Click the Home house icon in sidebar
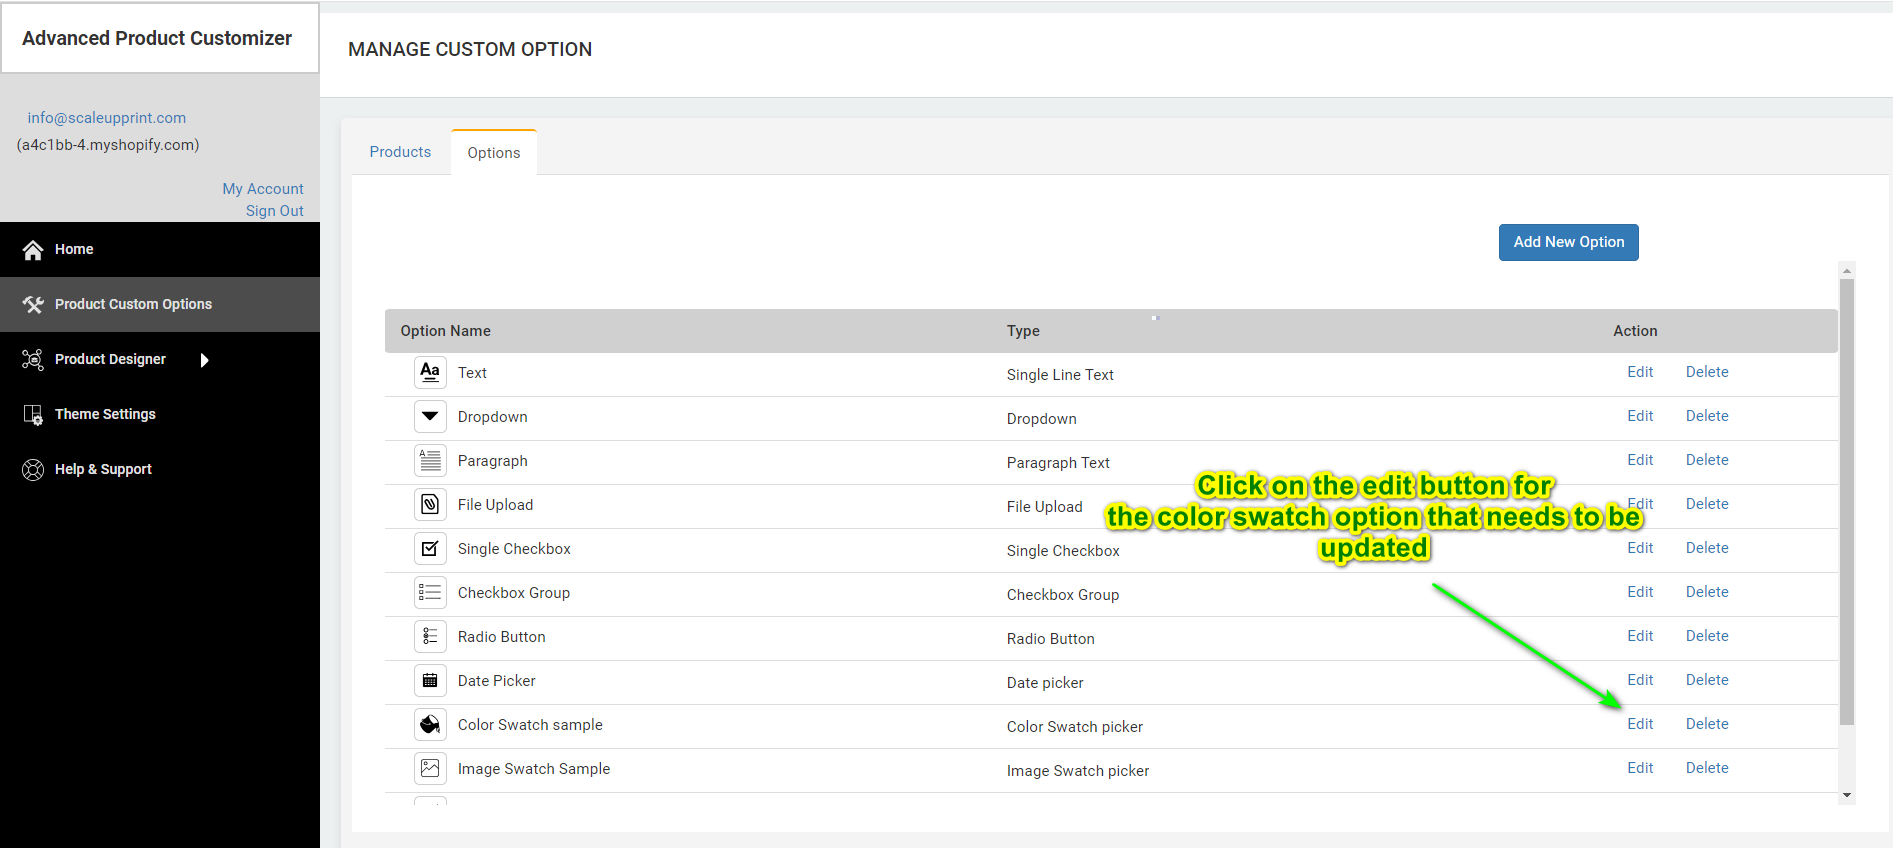The width and height of the screenshot is (1893, 848). (x=33, y=250)
